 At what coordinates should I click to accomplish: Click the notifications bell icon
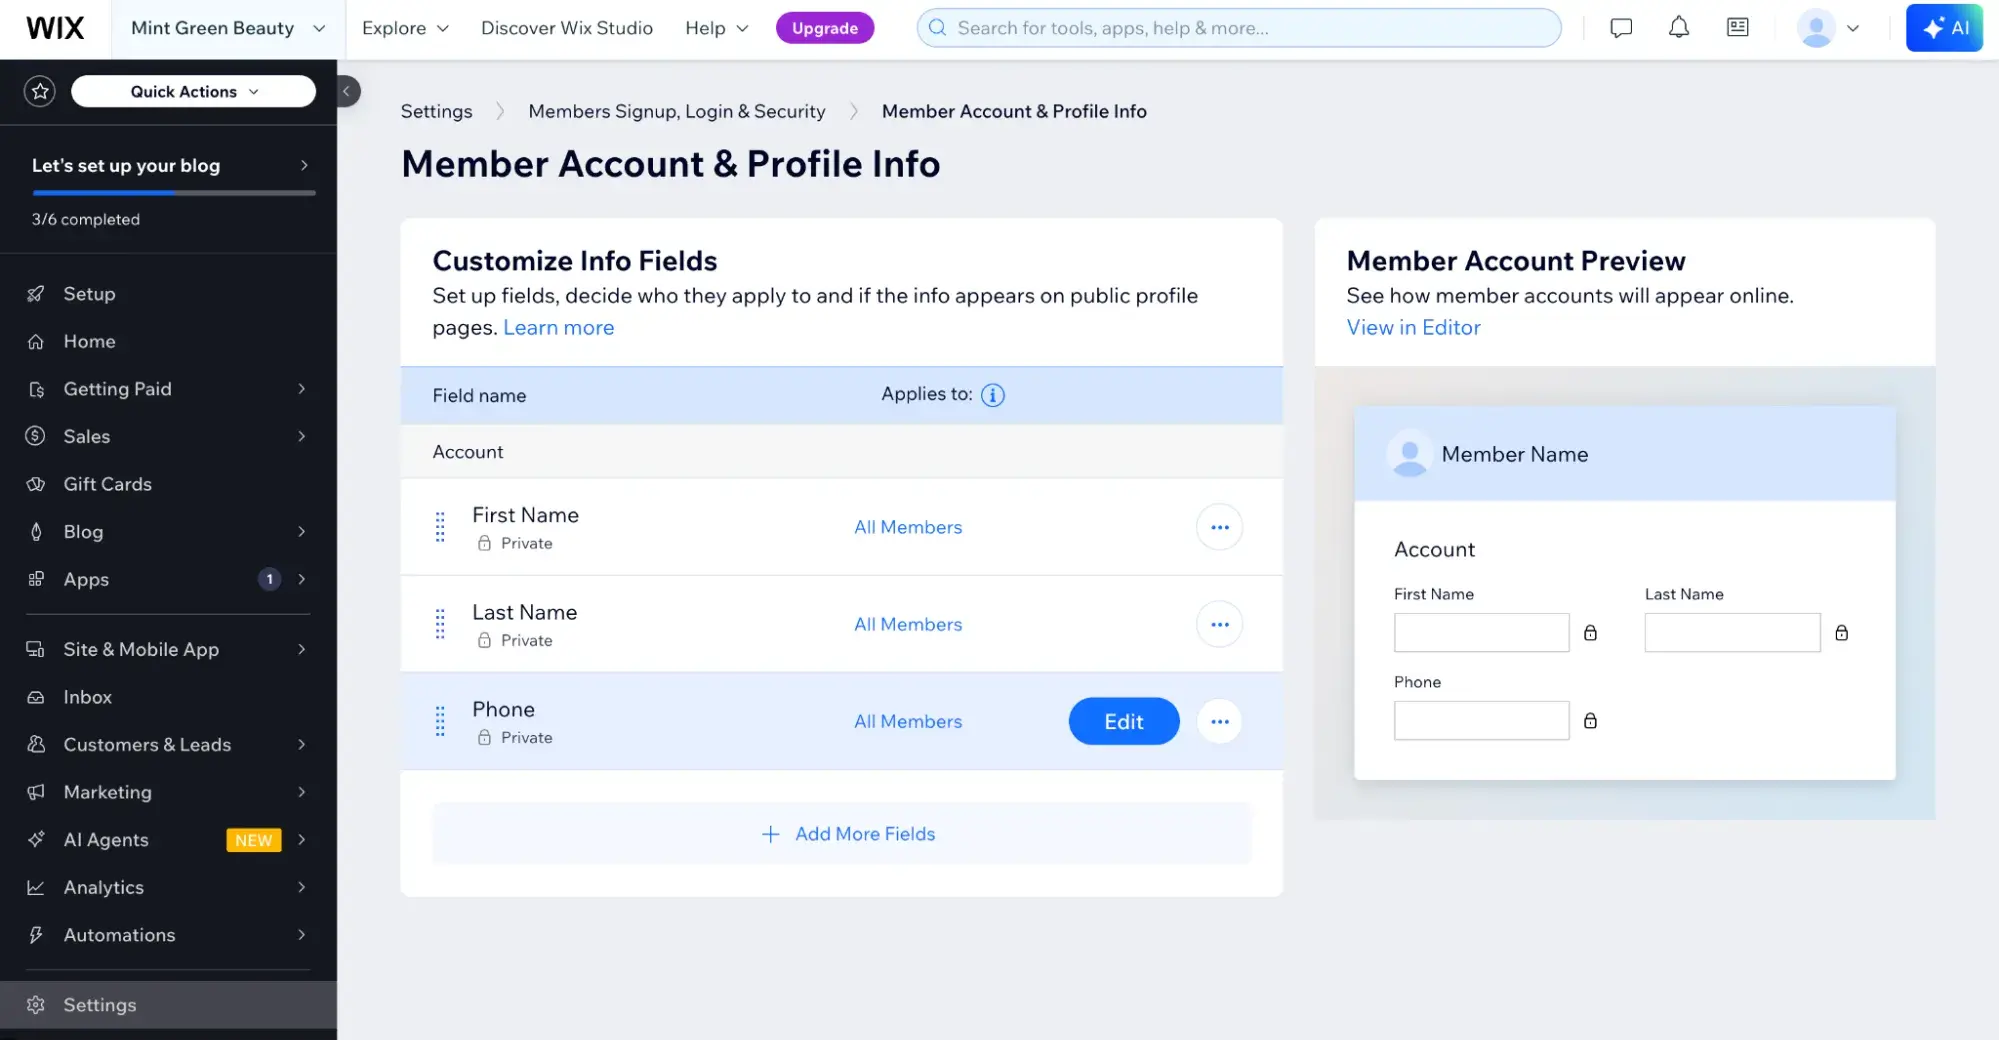tap(1678, 27)
